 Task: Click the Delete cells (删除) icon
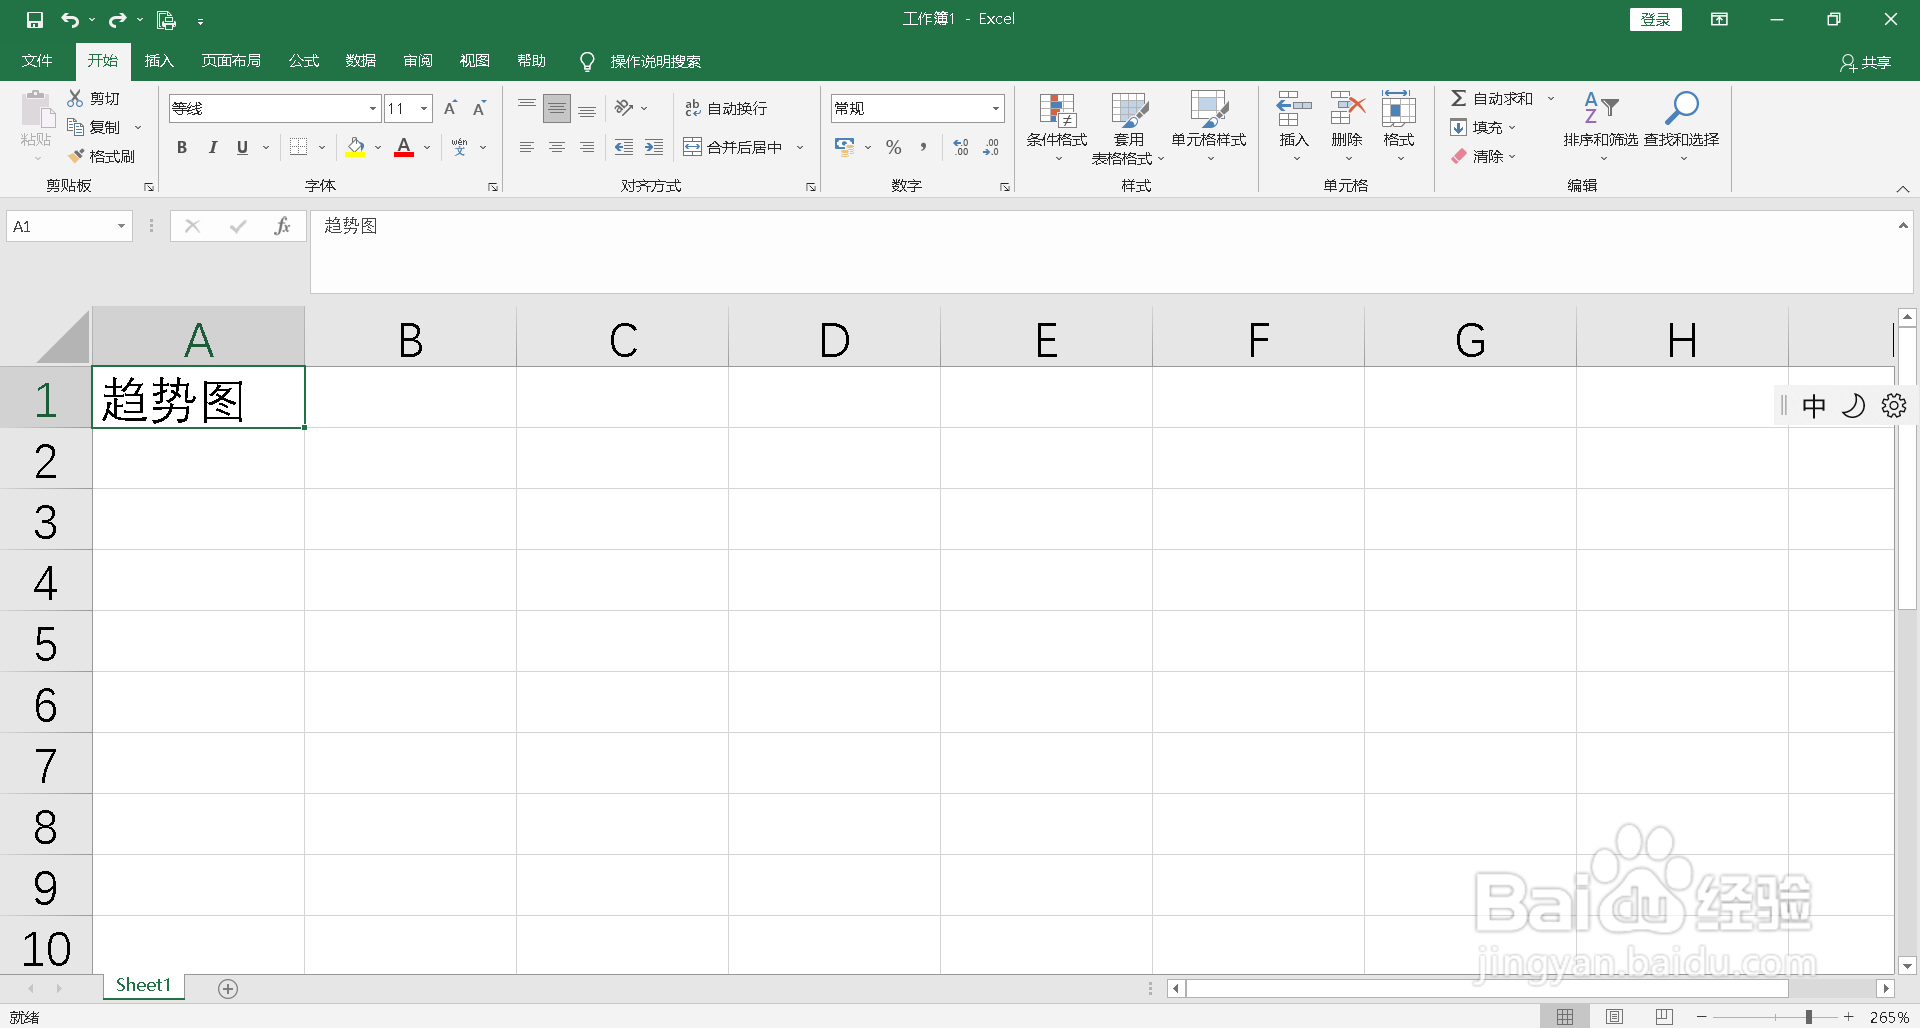pos(1347,108)
